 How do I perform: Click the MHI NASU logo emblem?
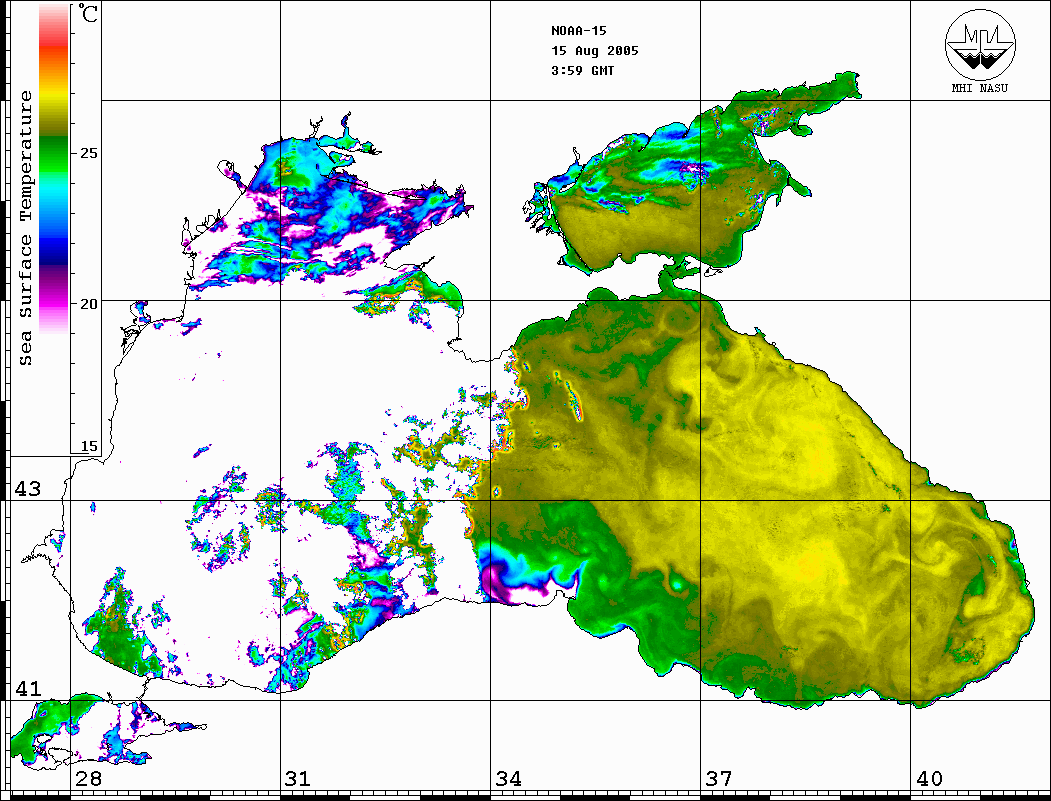pos(980,44)
